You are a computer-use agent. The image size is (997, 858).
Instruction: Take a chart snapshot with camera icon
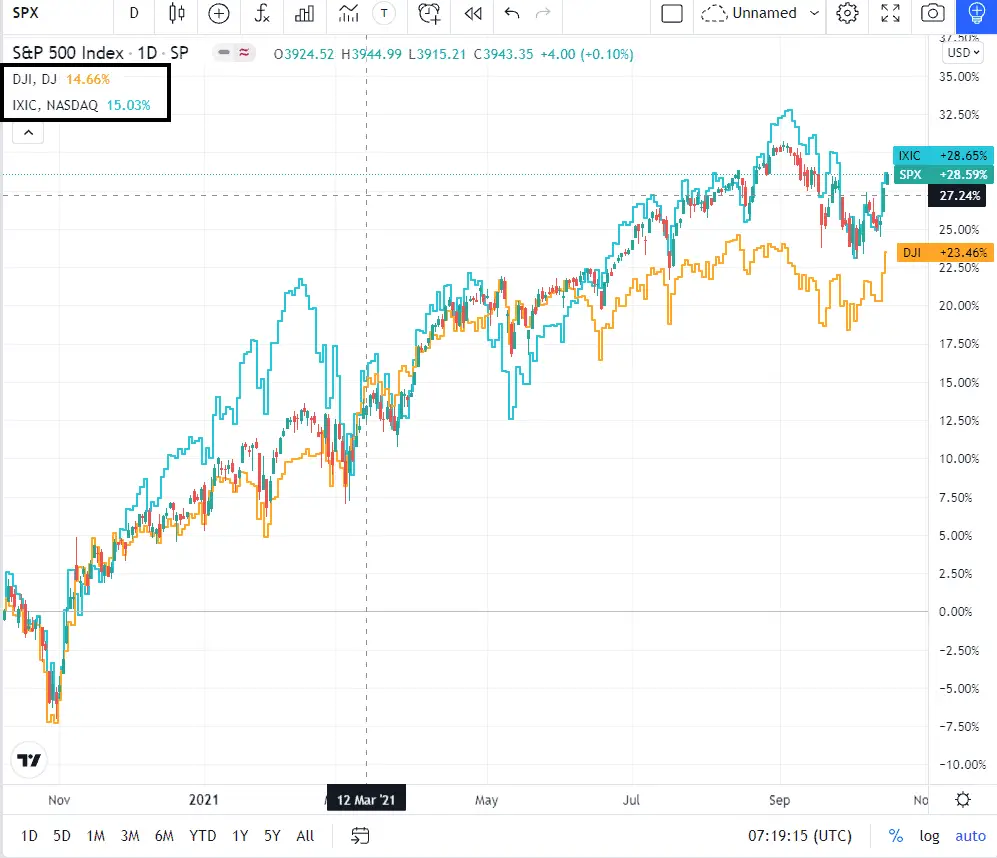point(933,13)
